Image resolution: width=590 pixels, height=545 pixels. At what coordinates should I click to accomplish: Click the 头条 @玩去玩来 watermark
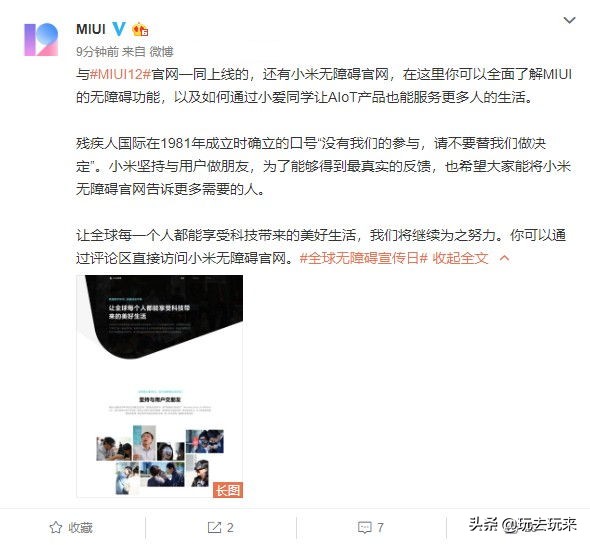click(x=523, y=524)
